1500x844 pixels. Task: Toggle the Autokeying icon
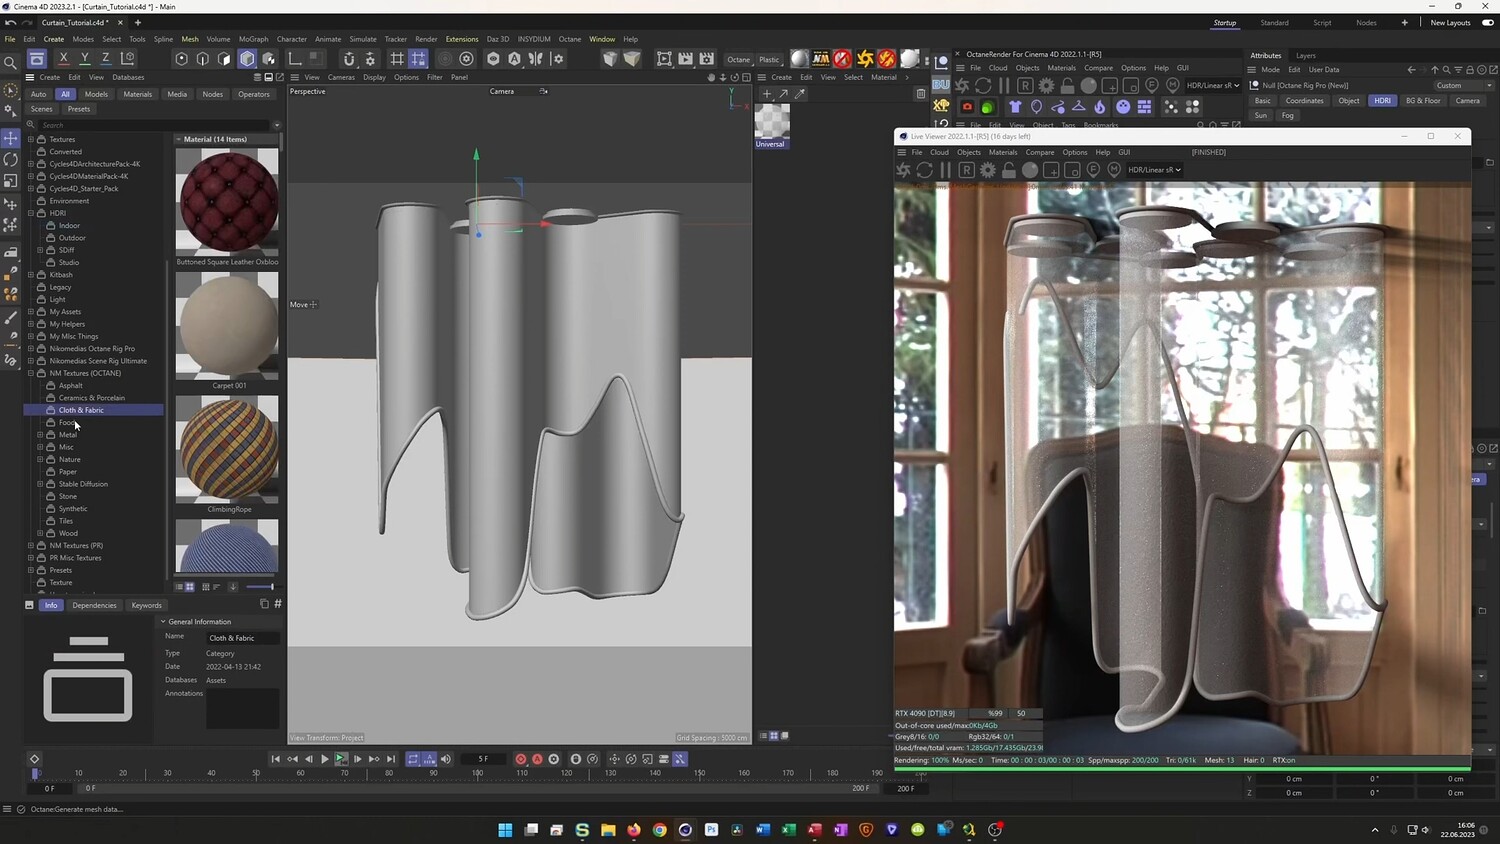click(537, 759)
